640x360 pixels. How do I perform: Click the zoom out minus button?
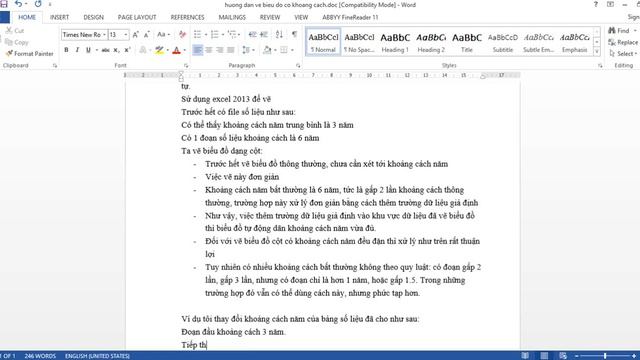pos(577,356)
